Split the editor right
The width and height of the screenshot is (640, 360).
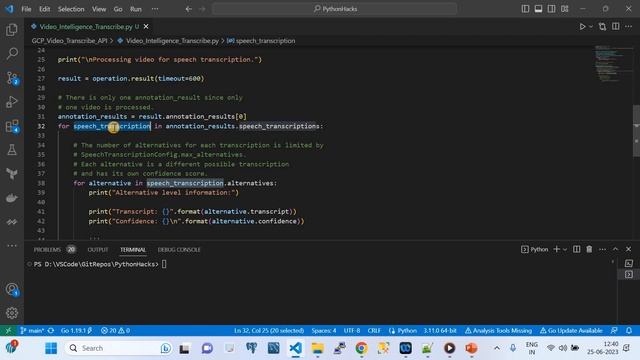(x=616, y=27)
